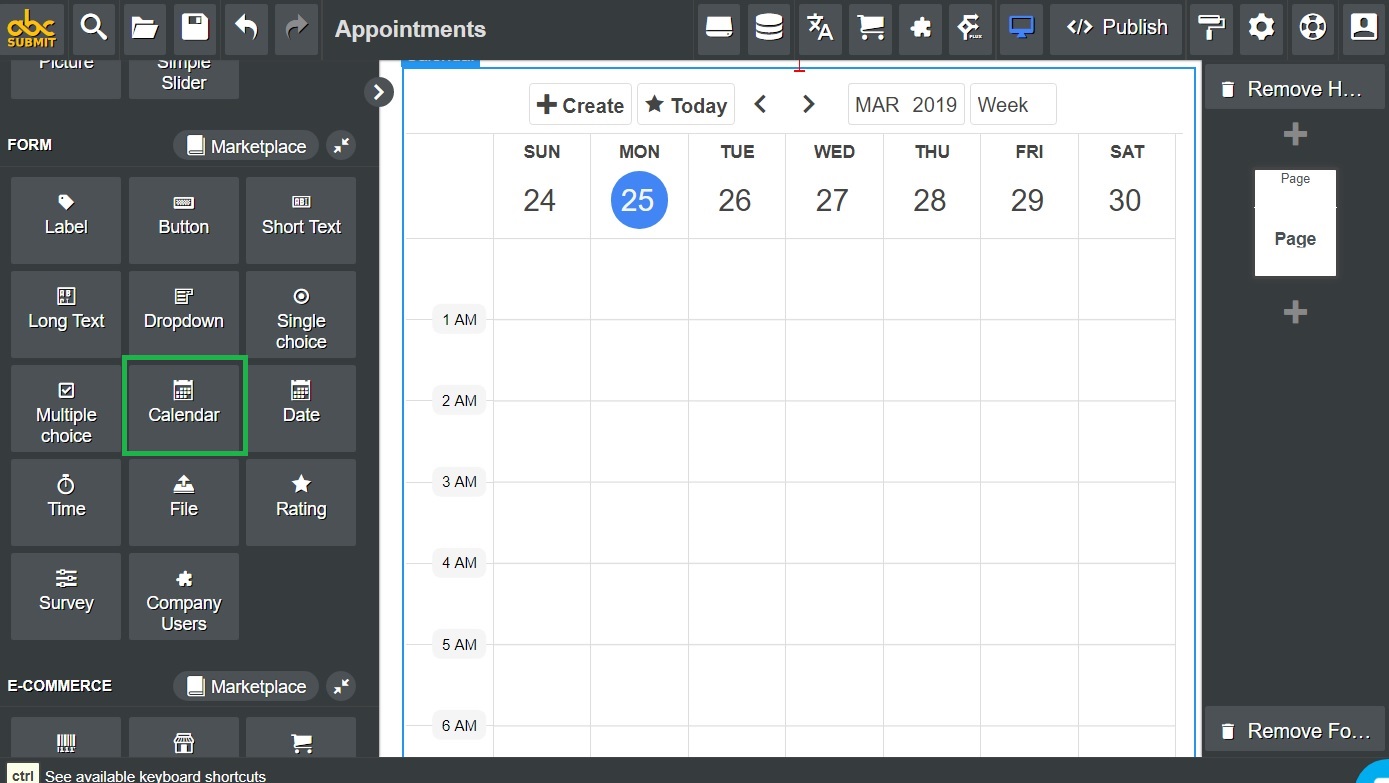This screenshot has height=783, width=1389.
Task: Preview the form with the monitor icon
Action: click(1021, 29)
